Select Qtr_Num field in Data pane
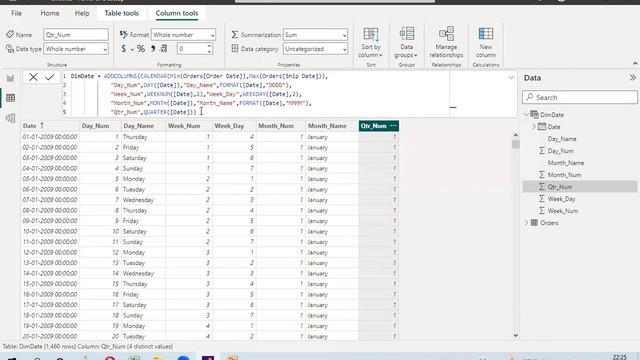The width and height of the screenshot is (640, 360). click(x=580, y=187)
